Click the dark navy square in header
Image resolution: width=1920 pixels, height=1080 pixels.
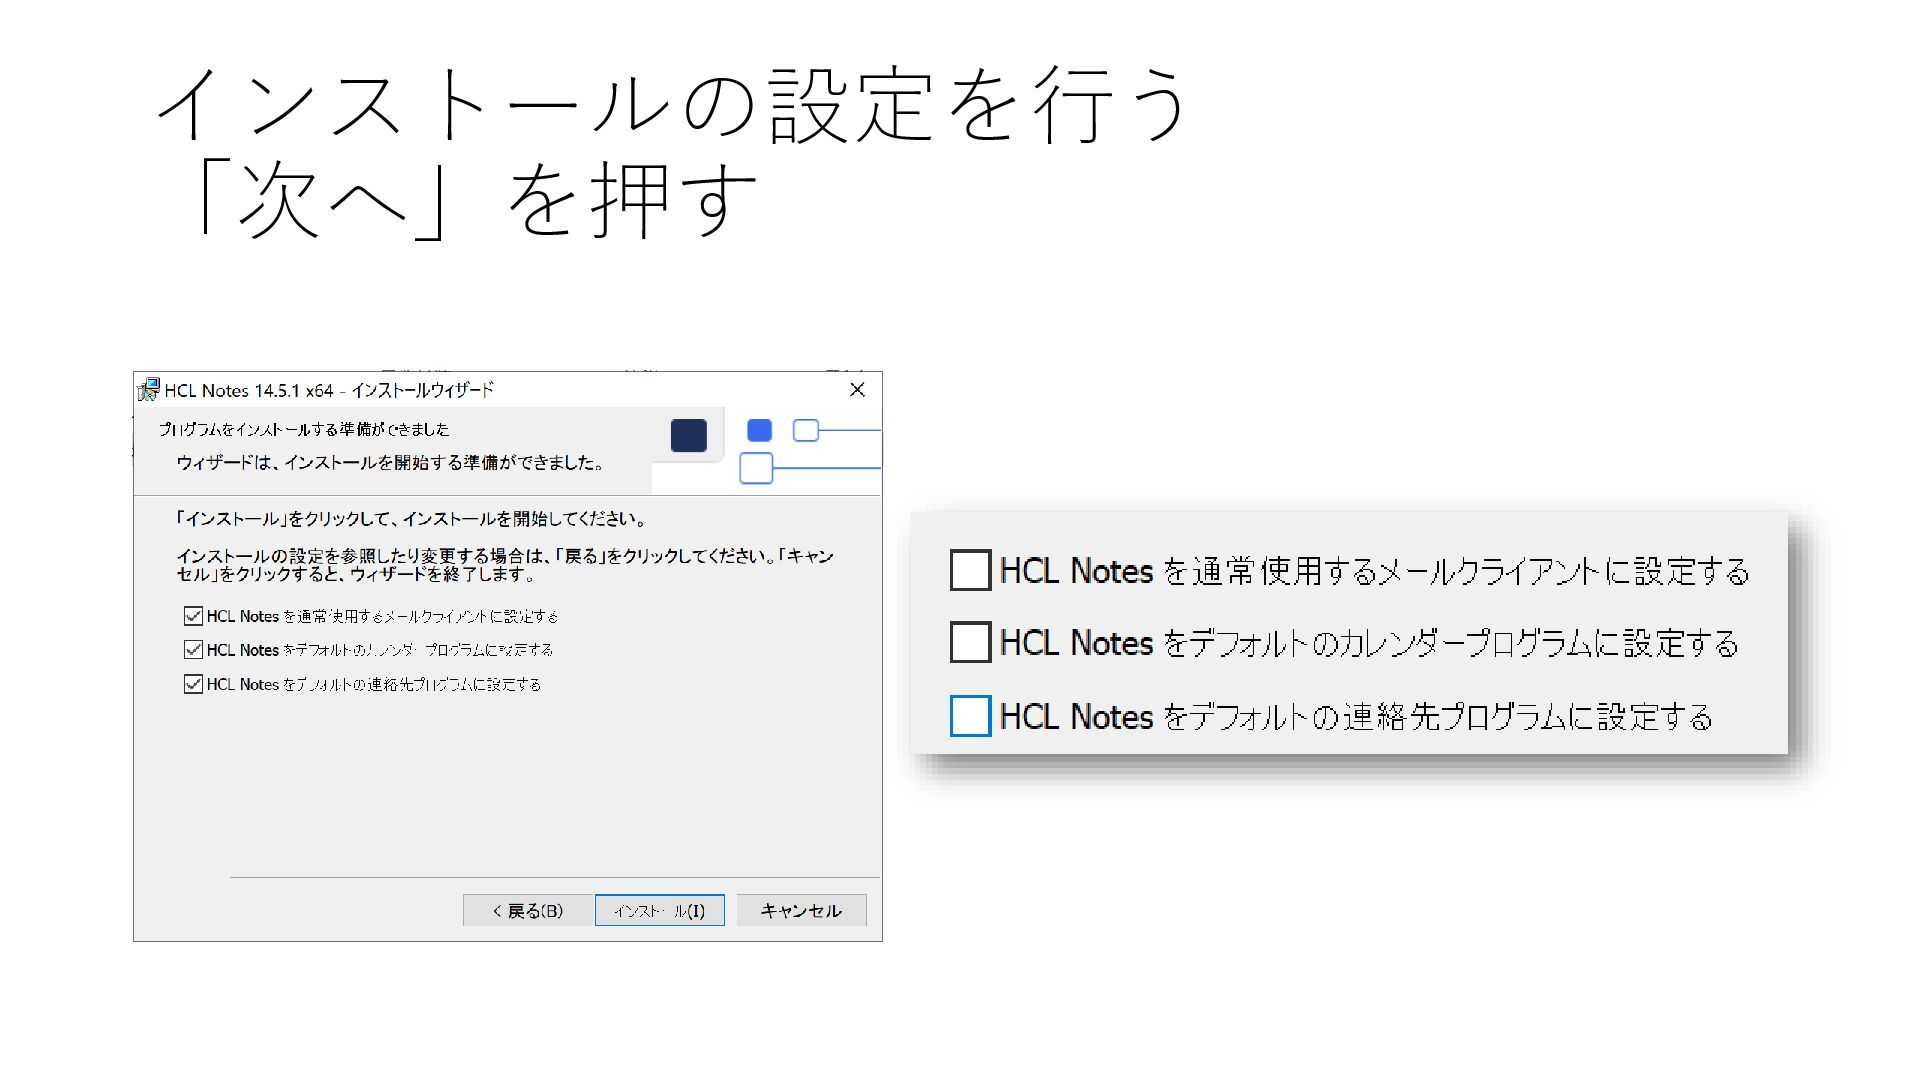pos(688,435)
